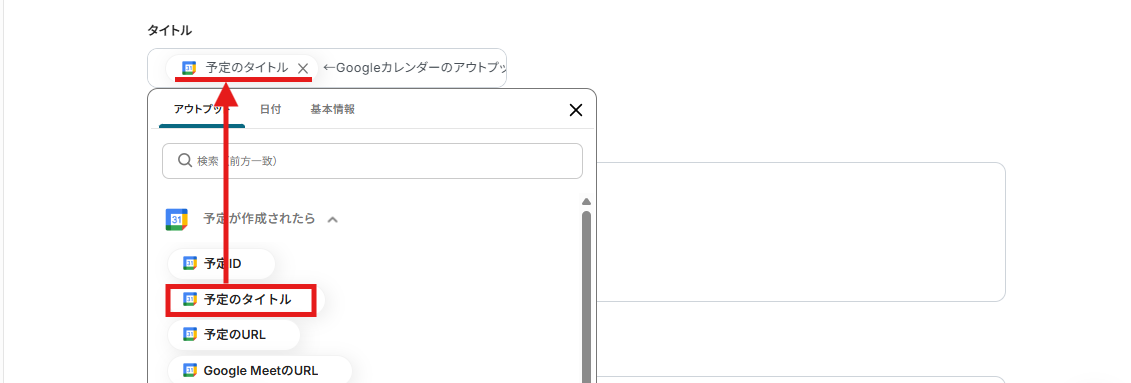Click the calendar icon inside the title field chip
Image resolution: width=1131 pixels, height=383 pixels.
[x=189, y=69]
